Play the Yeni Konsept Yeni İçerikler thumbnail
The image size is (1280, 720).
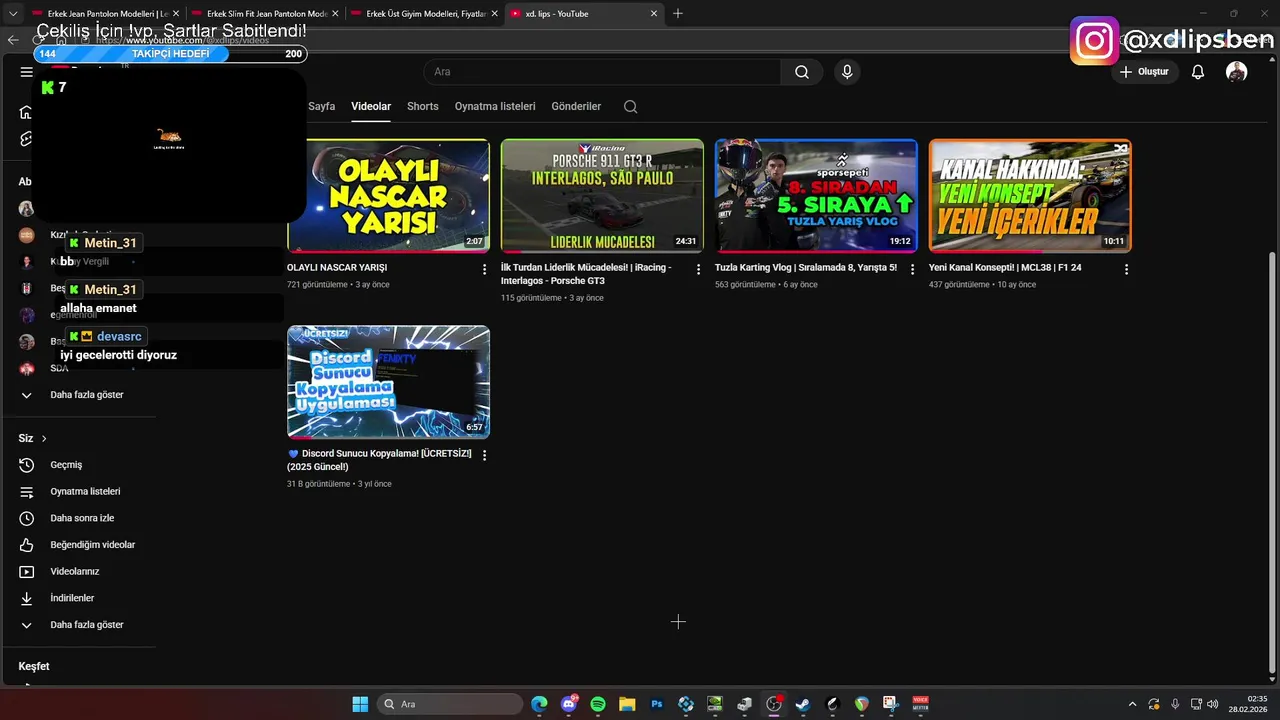[1030, 196]
